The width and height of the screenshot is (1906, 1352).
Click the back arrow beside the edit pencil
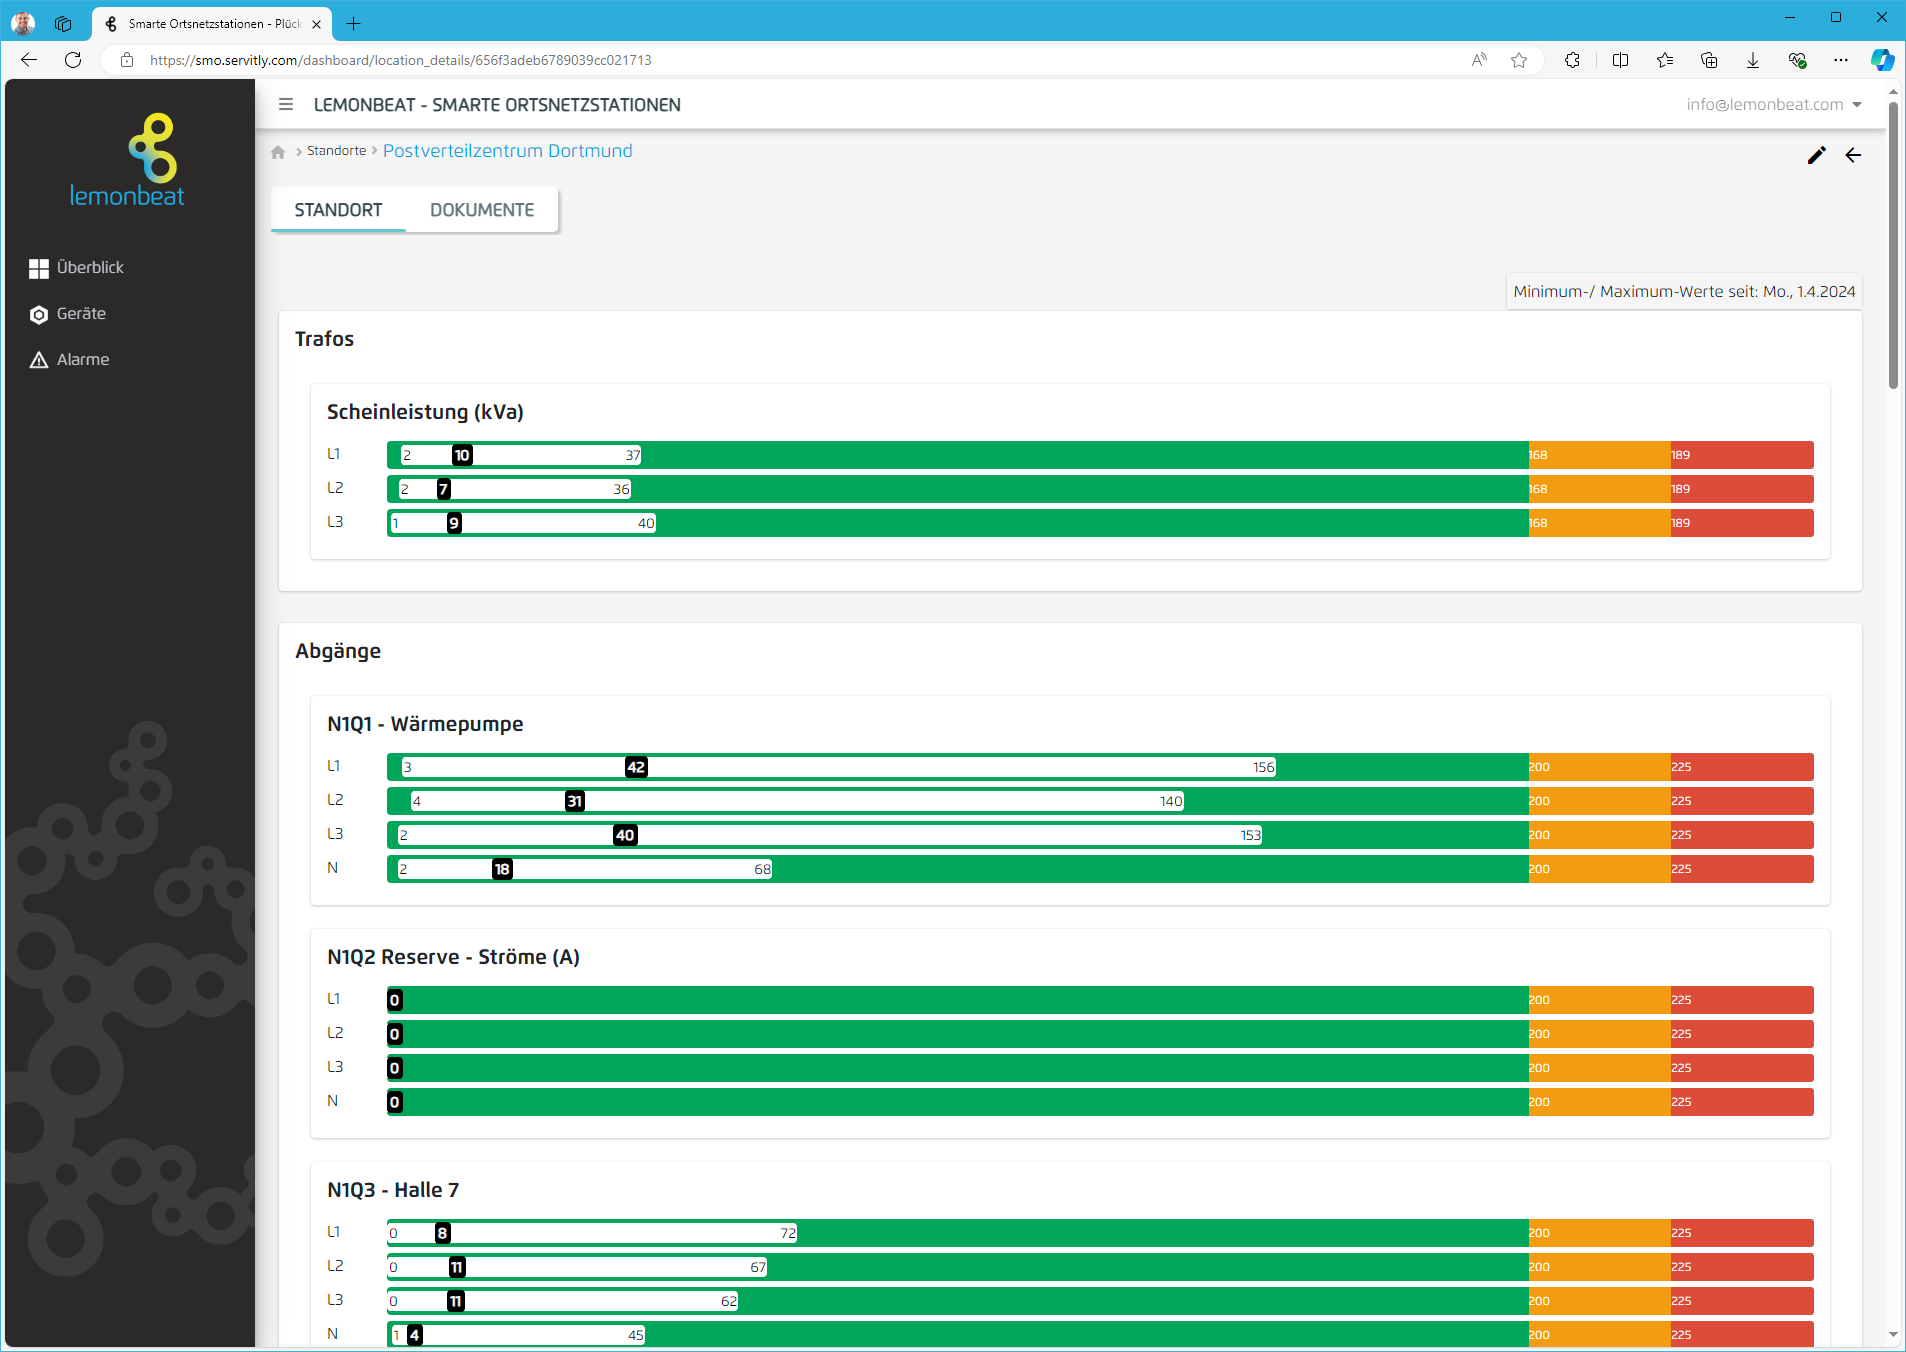pyautogui.click(x=1853, y=155)
